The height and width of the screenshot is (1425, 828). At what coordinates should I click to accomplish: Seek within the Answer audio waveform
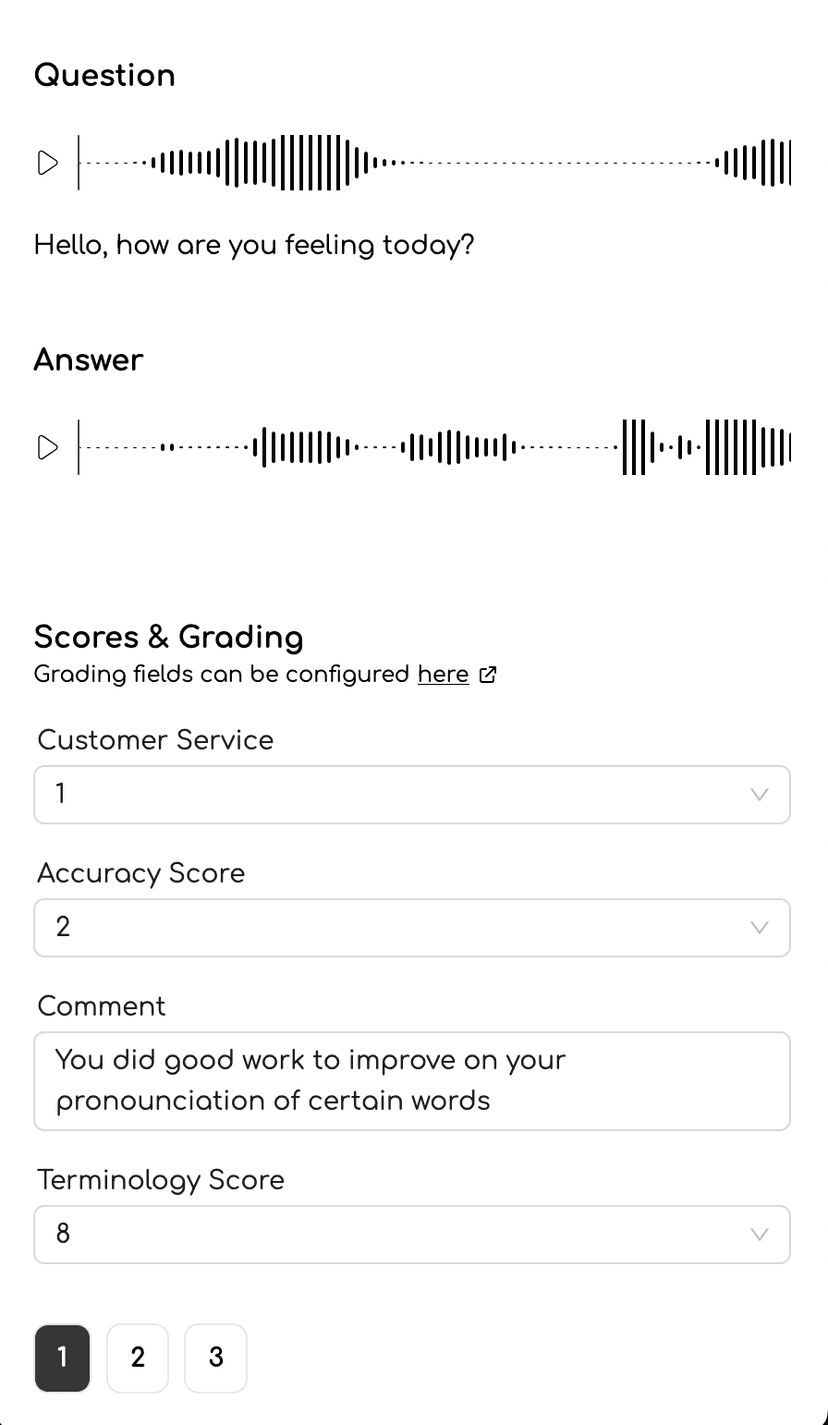click(x=450, y=447)
